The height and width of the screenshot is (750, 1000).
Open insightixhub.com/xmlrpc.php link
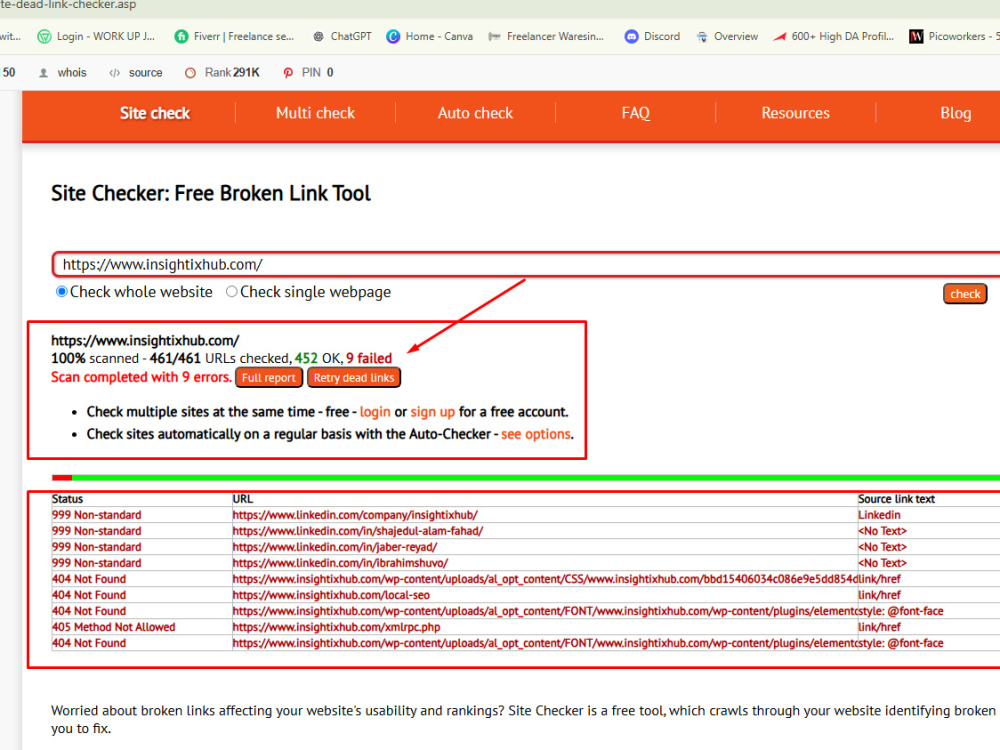pos(336,627)
